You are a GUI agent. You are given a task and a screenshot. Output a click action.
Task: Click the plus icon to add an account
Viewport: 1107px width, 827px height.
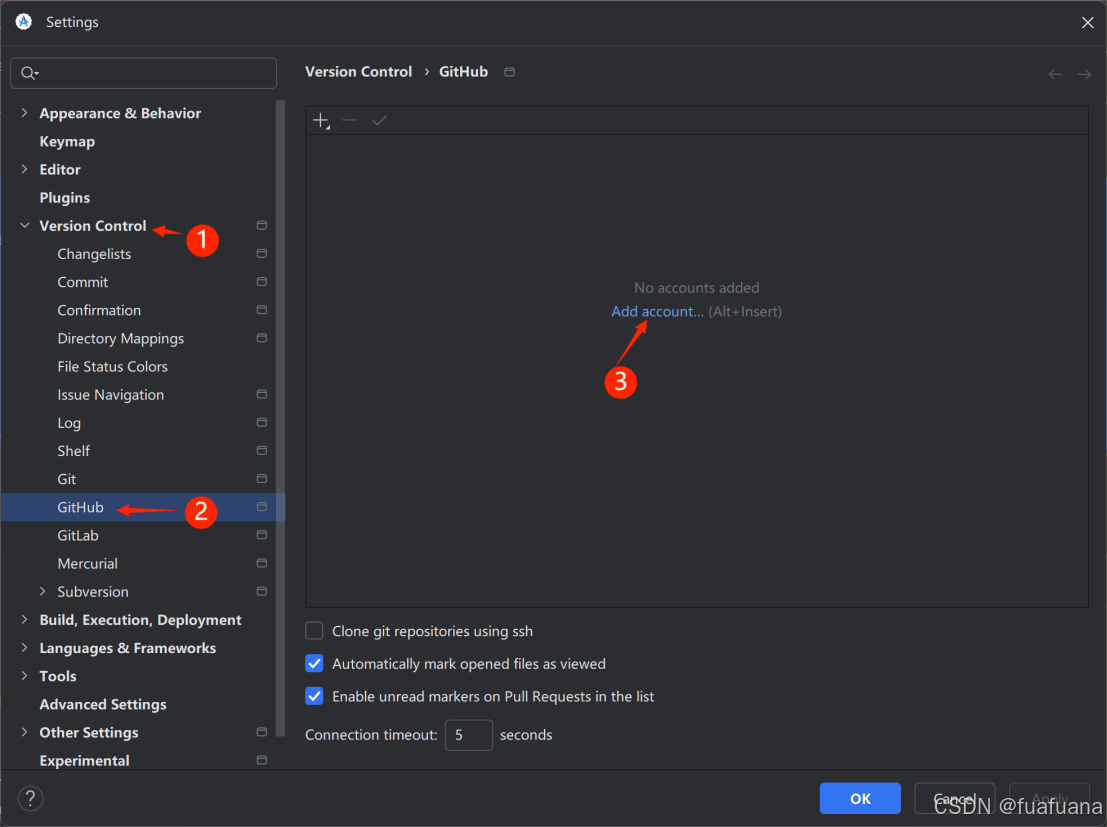tap(320, 120)
